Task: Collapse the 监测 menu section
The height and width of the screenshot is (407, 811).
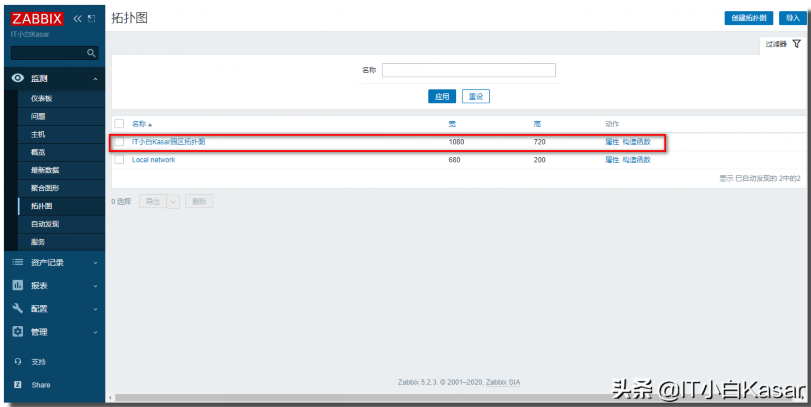Action: 95,79
